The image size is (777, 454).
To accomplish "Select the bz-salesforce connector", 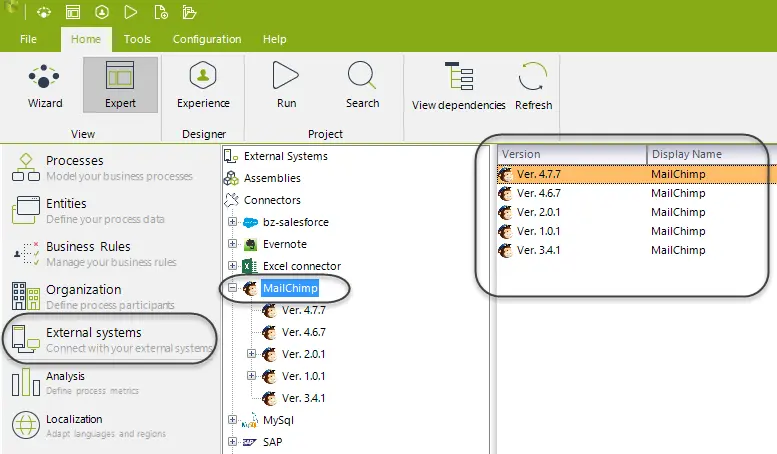I will click(295, 222).
